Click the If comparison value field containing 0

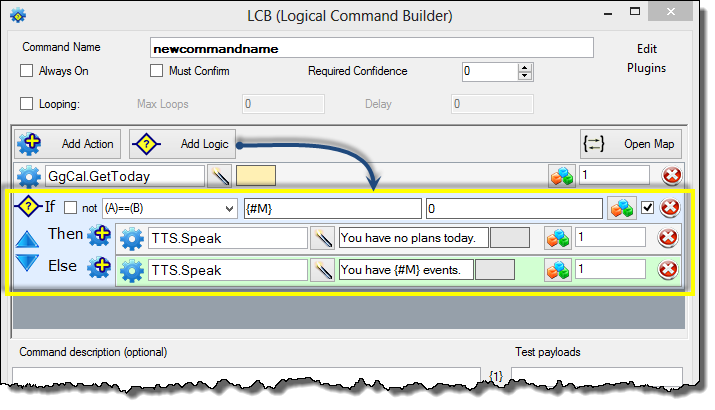[514, 208]
